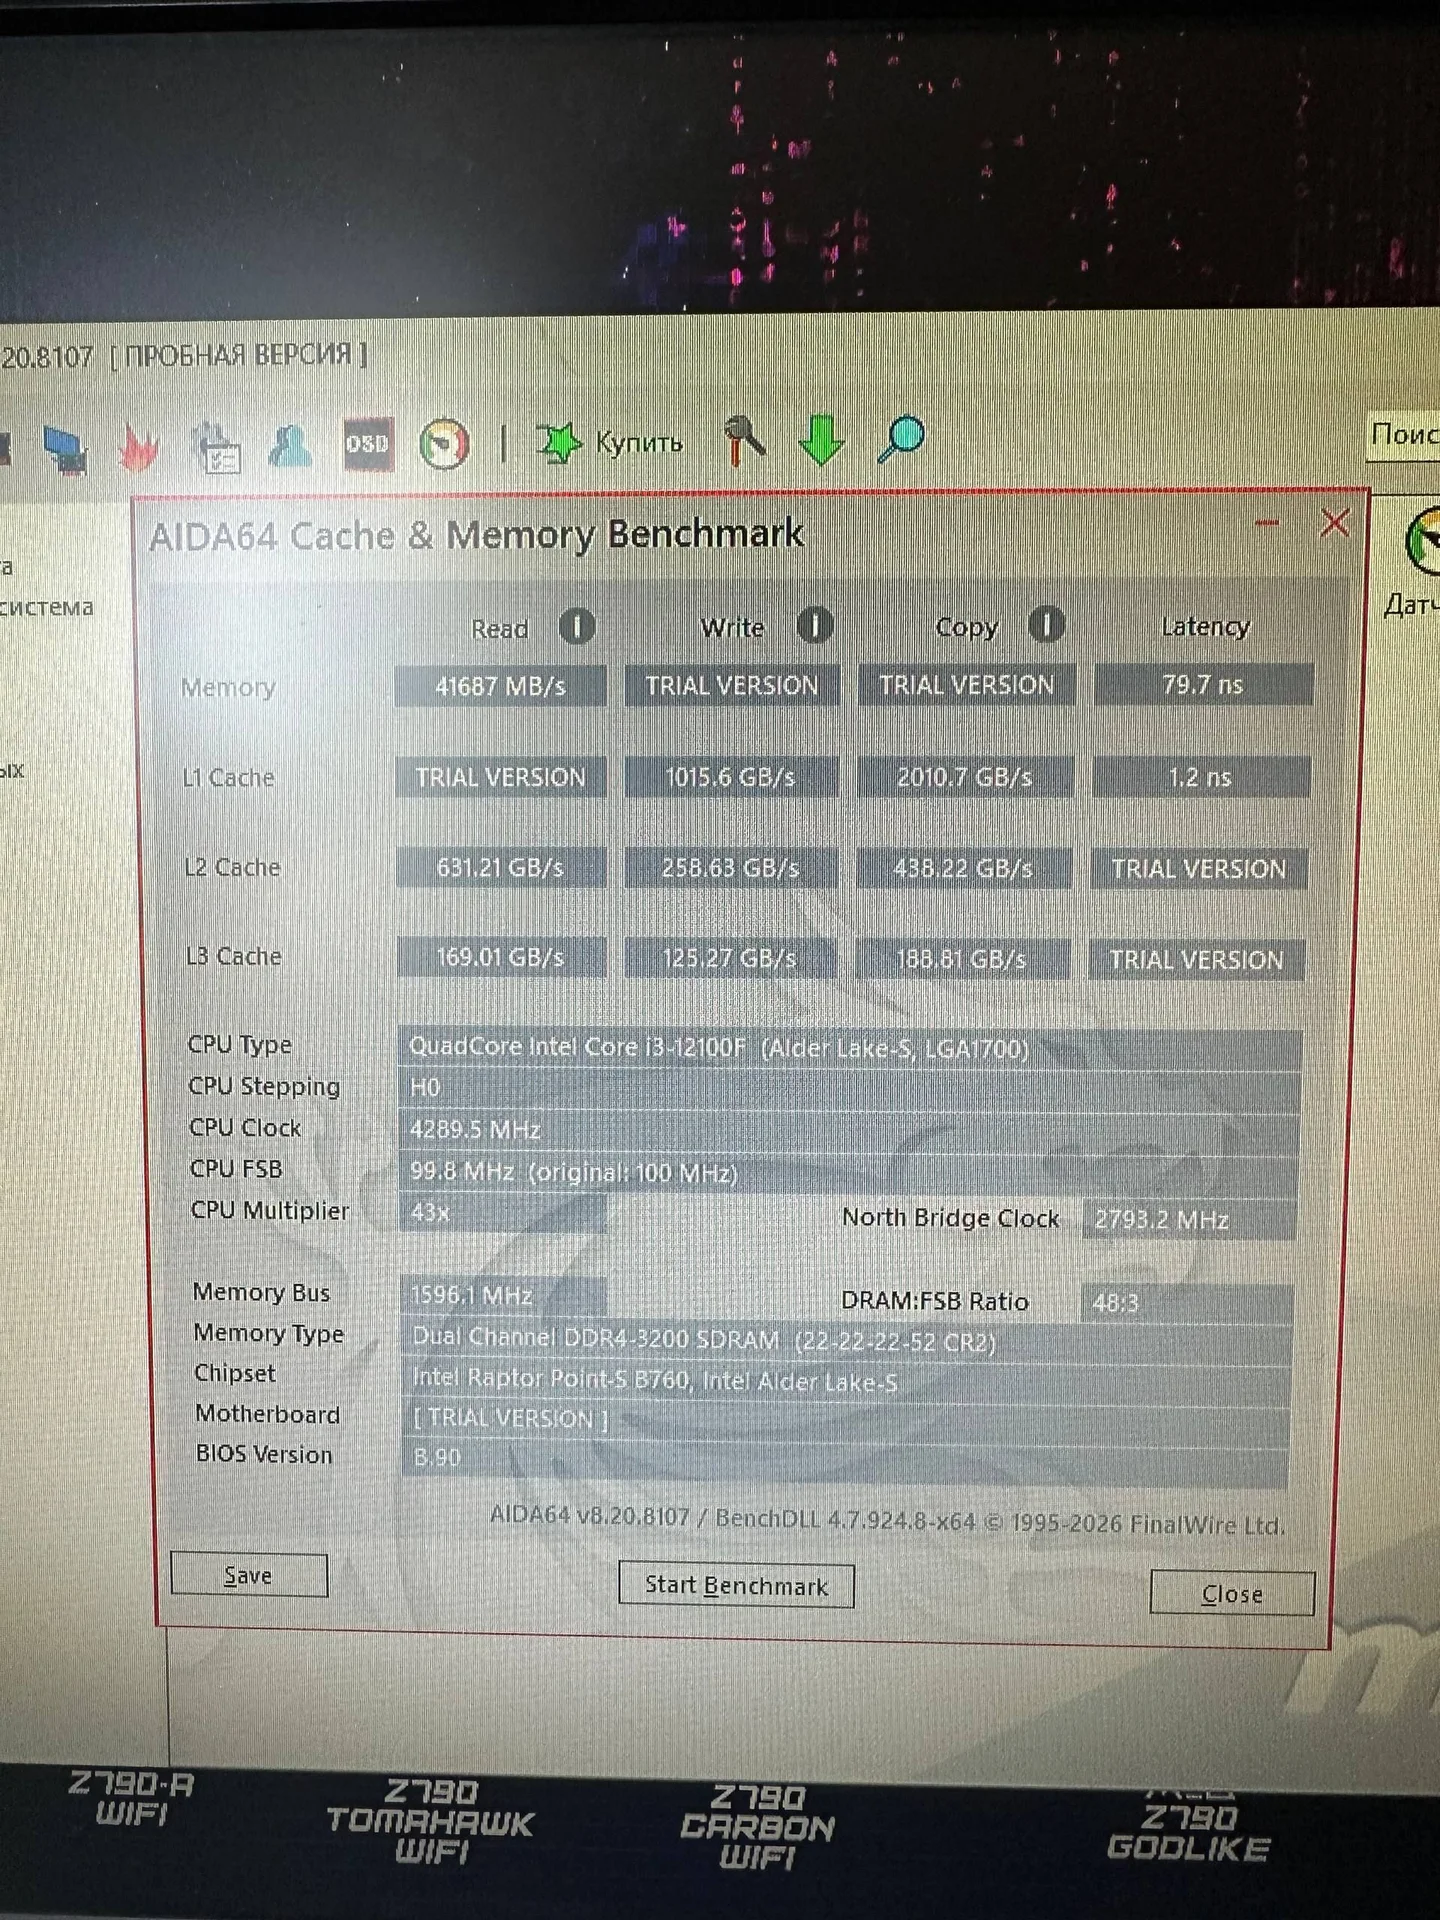This screenshot has height=1920, width=1440.
Task: Click Start Benchmark
Action: click(x=736, y=1585)
